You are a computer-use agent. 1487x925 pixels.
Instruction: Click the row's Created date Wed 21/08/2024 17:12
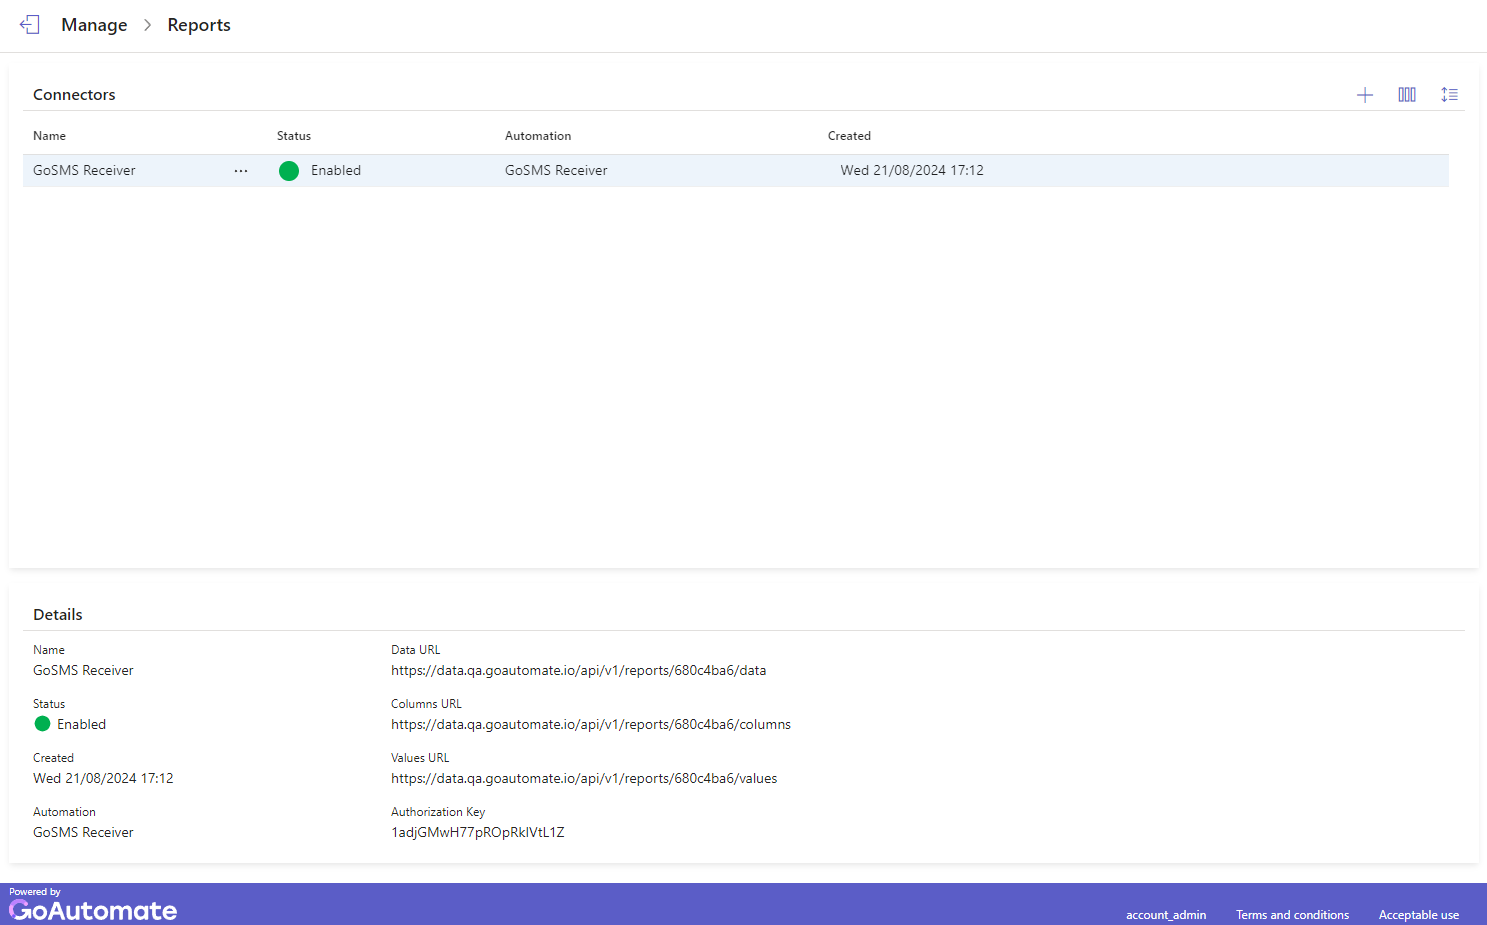912,171
